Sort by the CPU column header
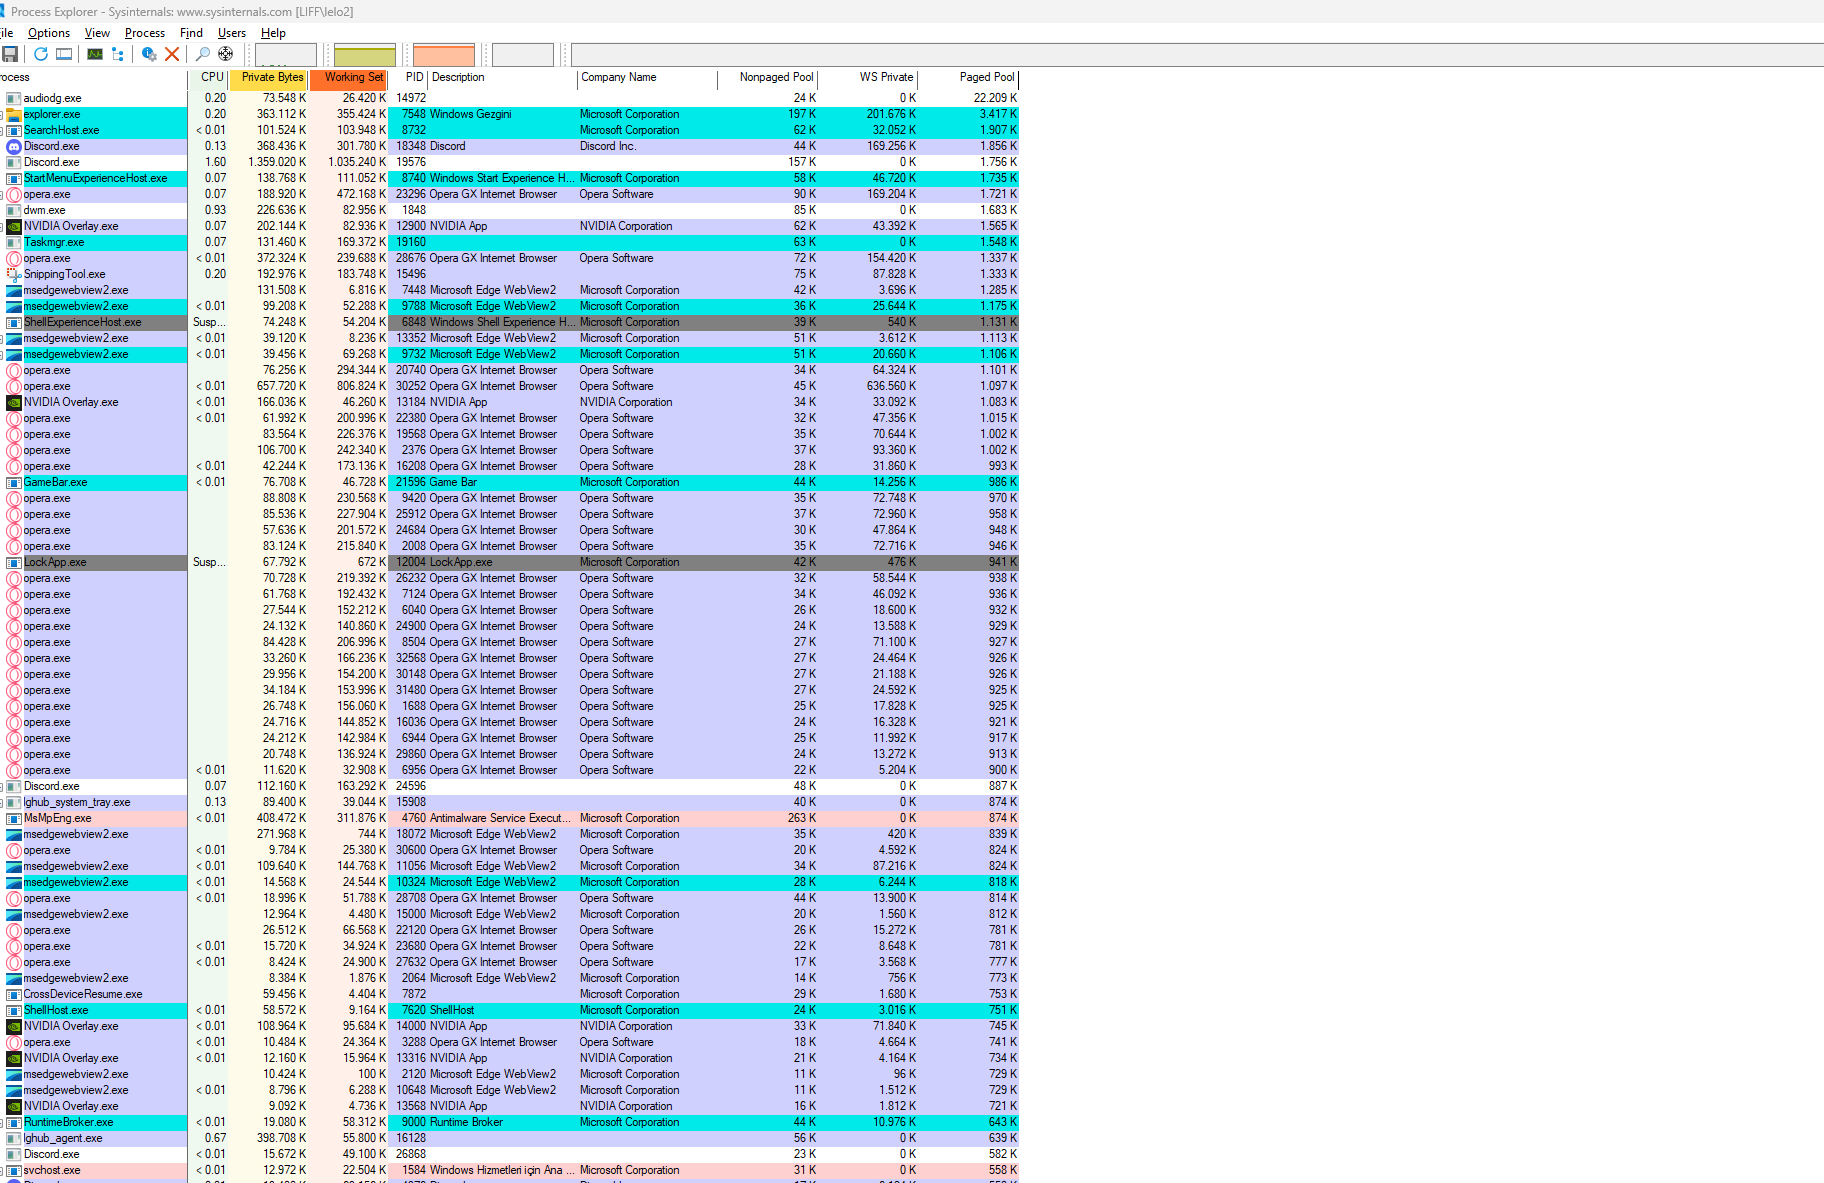The height and width of the screenshot is (1183, 1824). [208, 77]
